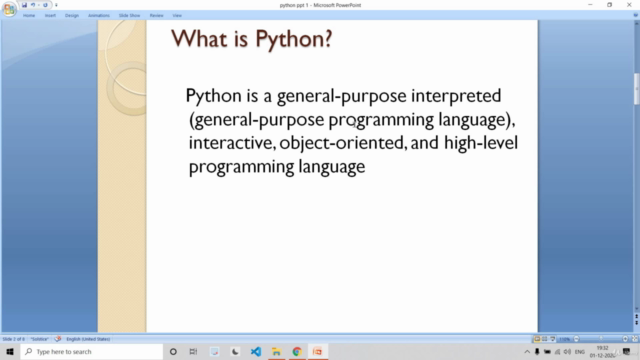This screenshot has width=640, height=360.
Task: Select the 'What is Python?' slide title
Action: [251, 39]
